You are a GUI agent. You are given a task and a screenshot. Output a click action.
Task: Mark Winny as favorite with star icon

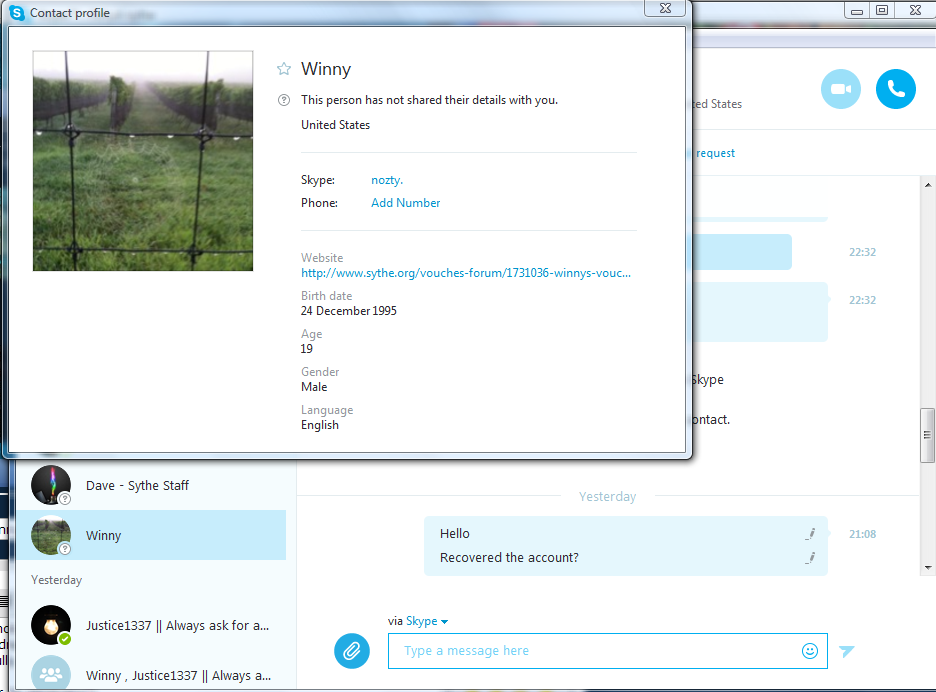(284, 69)
